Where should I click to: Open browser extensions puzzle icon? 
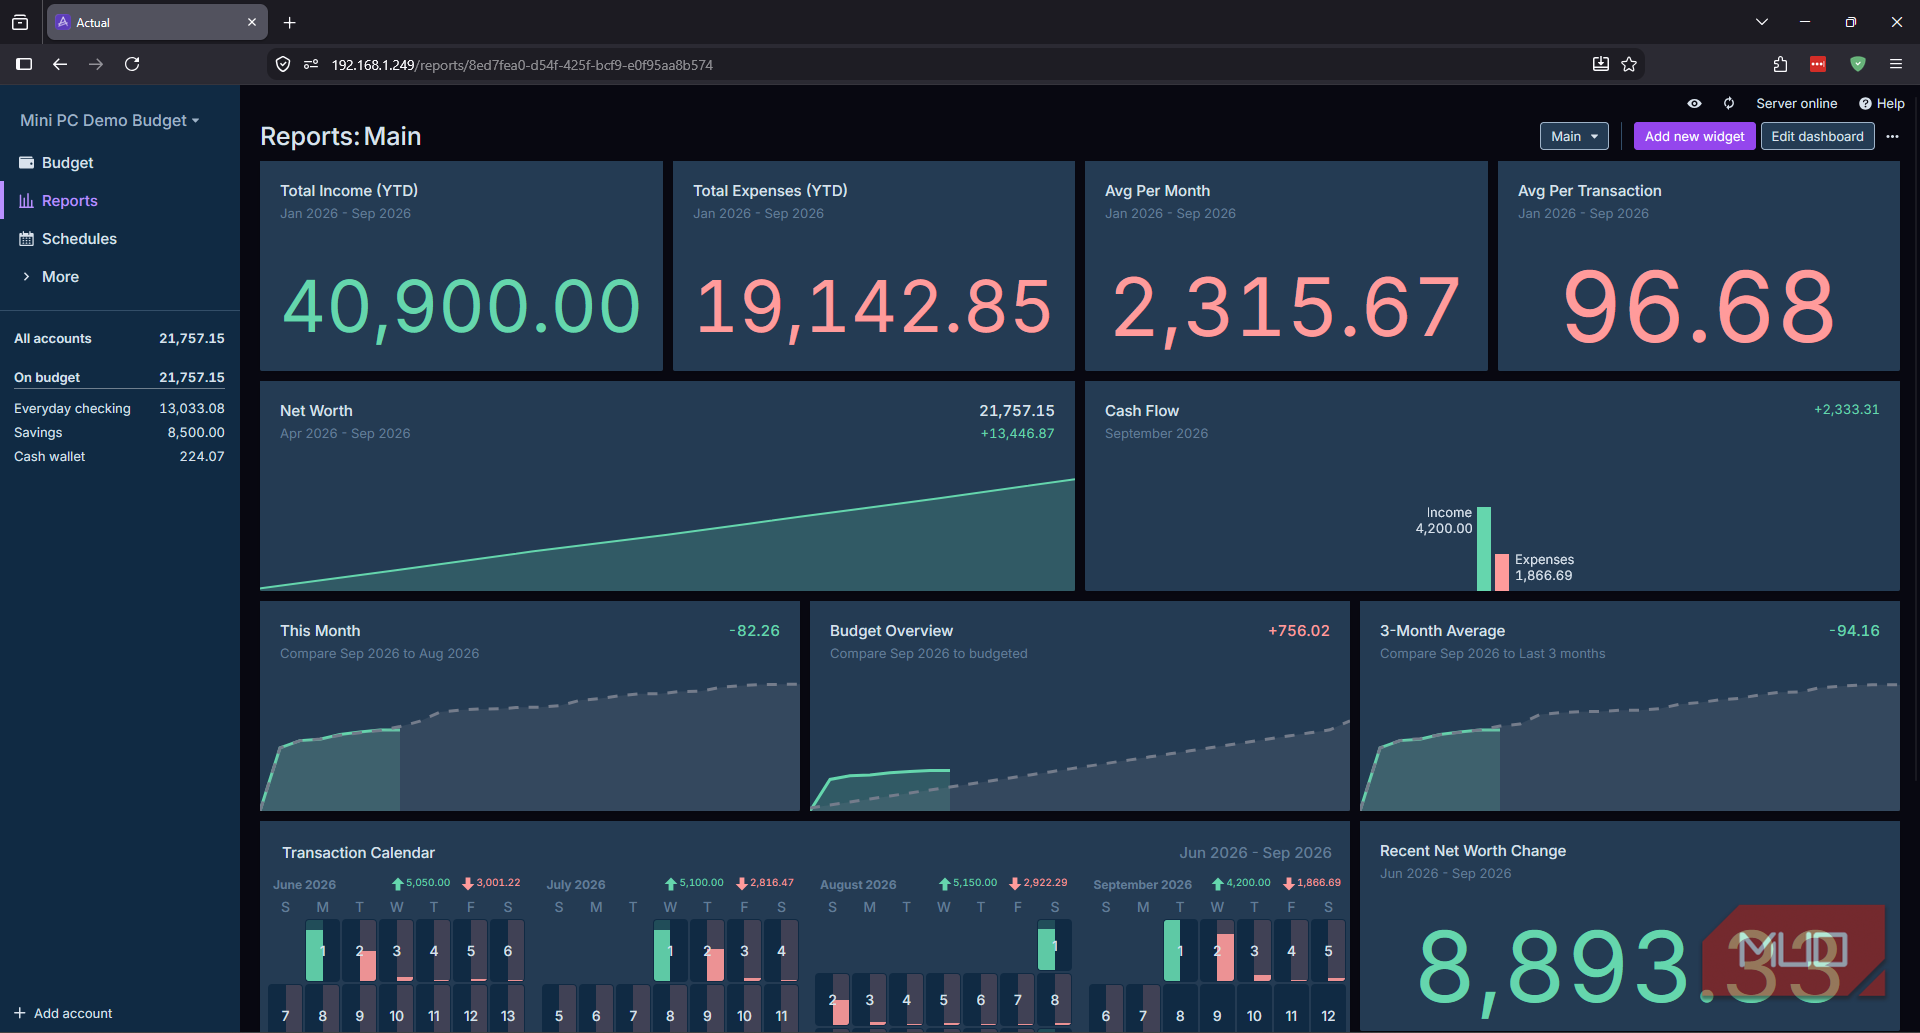coord(1780,64)
